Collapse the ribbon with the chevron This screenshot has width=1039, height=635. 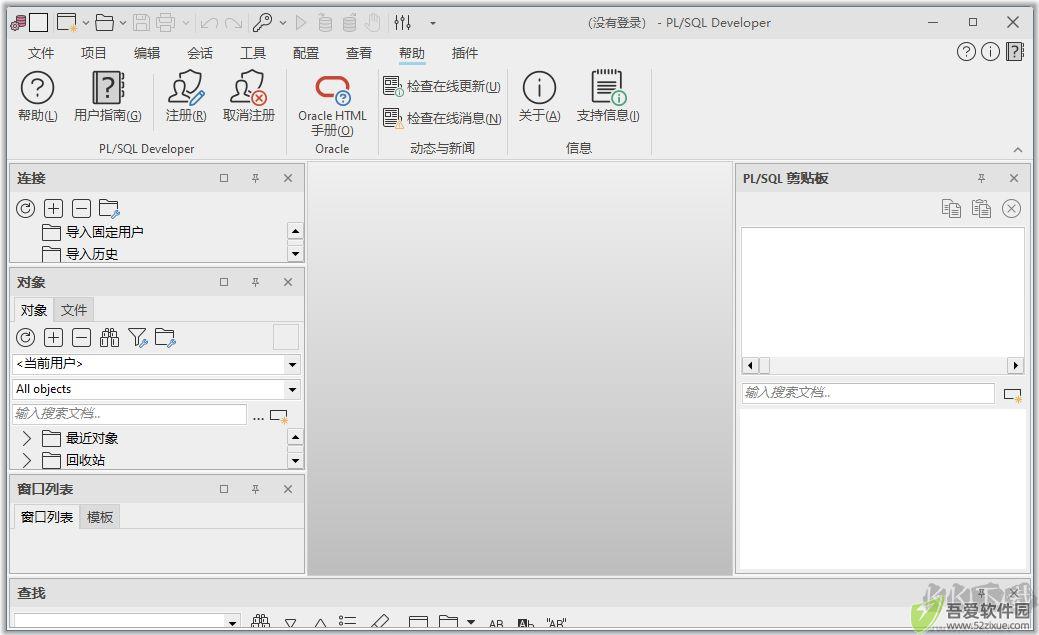pos(1018,150)
